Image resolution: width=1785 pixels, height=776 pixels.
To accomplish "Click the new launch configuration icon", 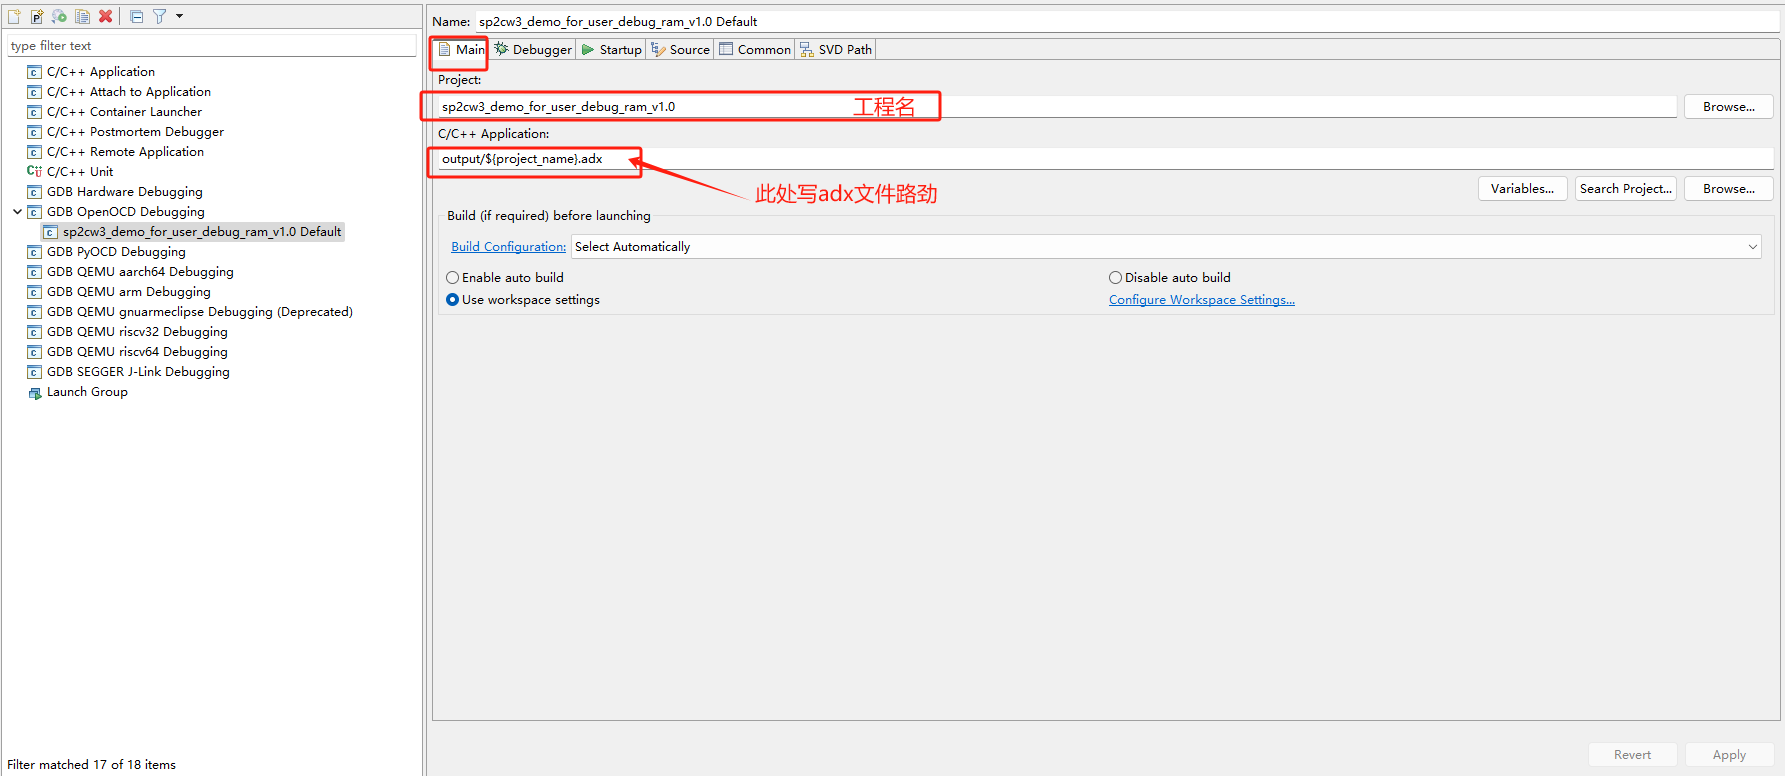I will click(x=14, y=16).
